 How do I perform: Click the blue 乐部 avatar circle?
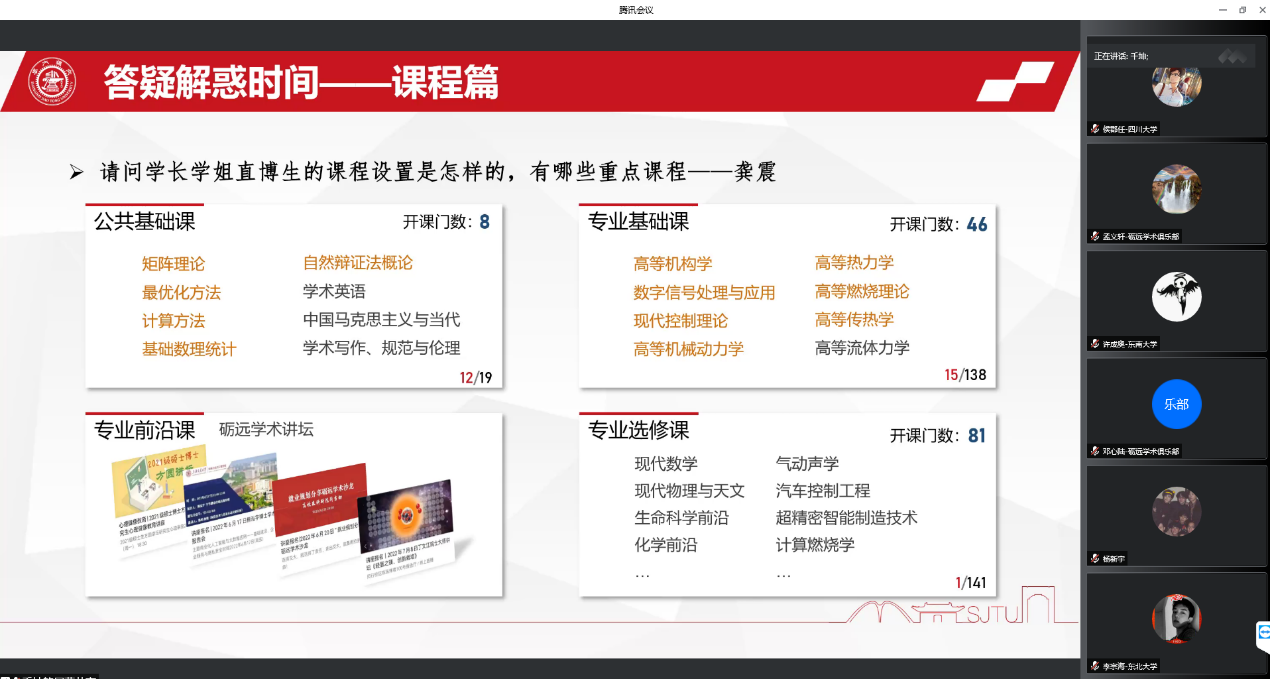click(1176, 404)
